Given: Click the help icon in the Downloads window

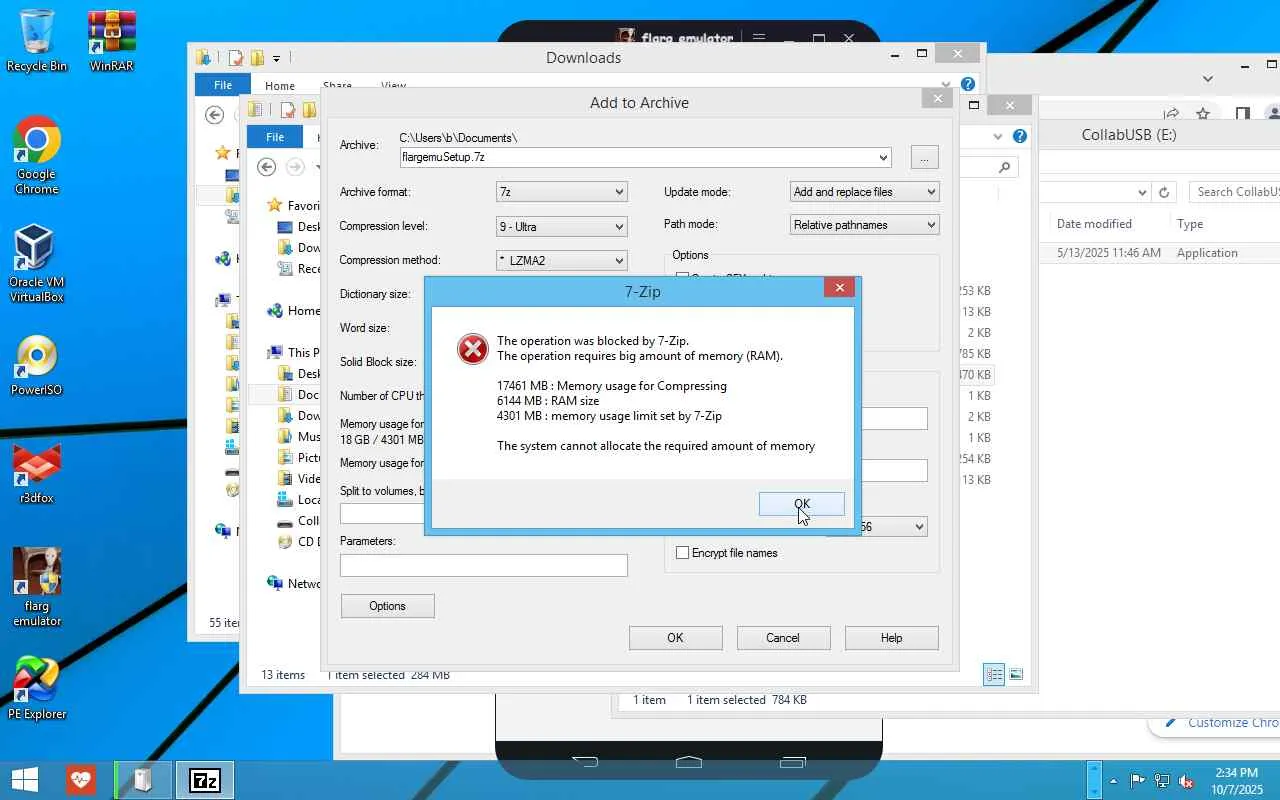Looking at the screenshot, I should click(x=968, y=85).
